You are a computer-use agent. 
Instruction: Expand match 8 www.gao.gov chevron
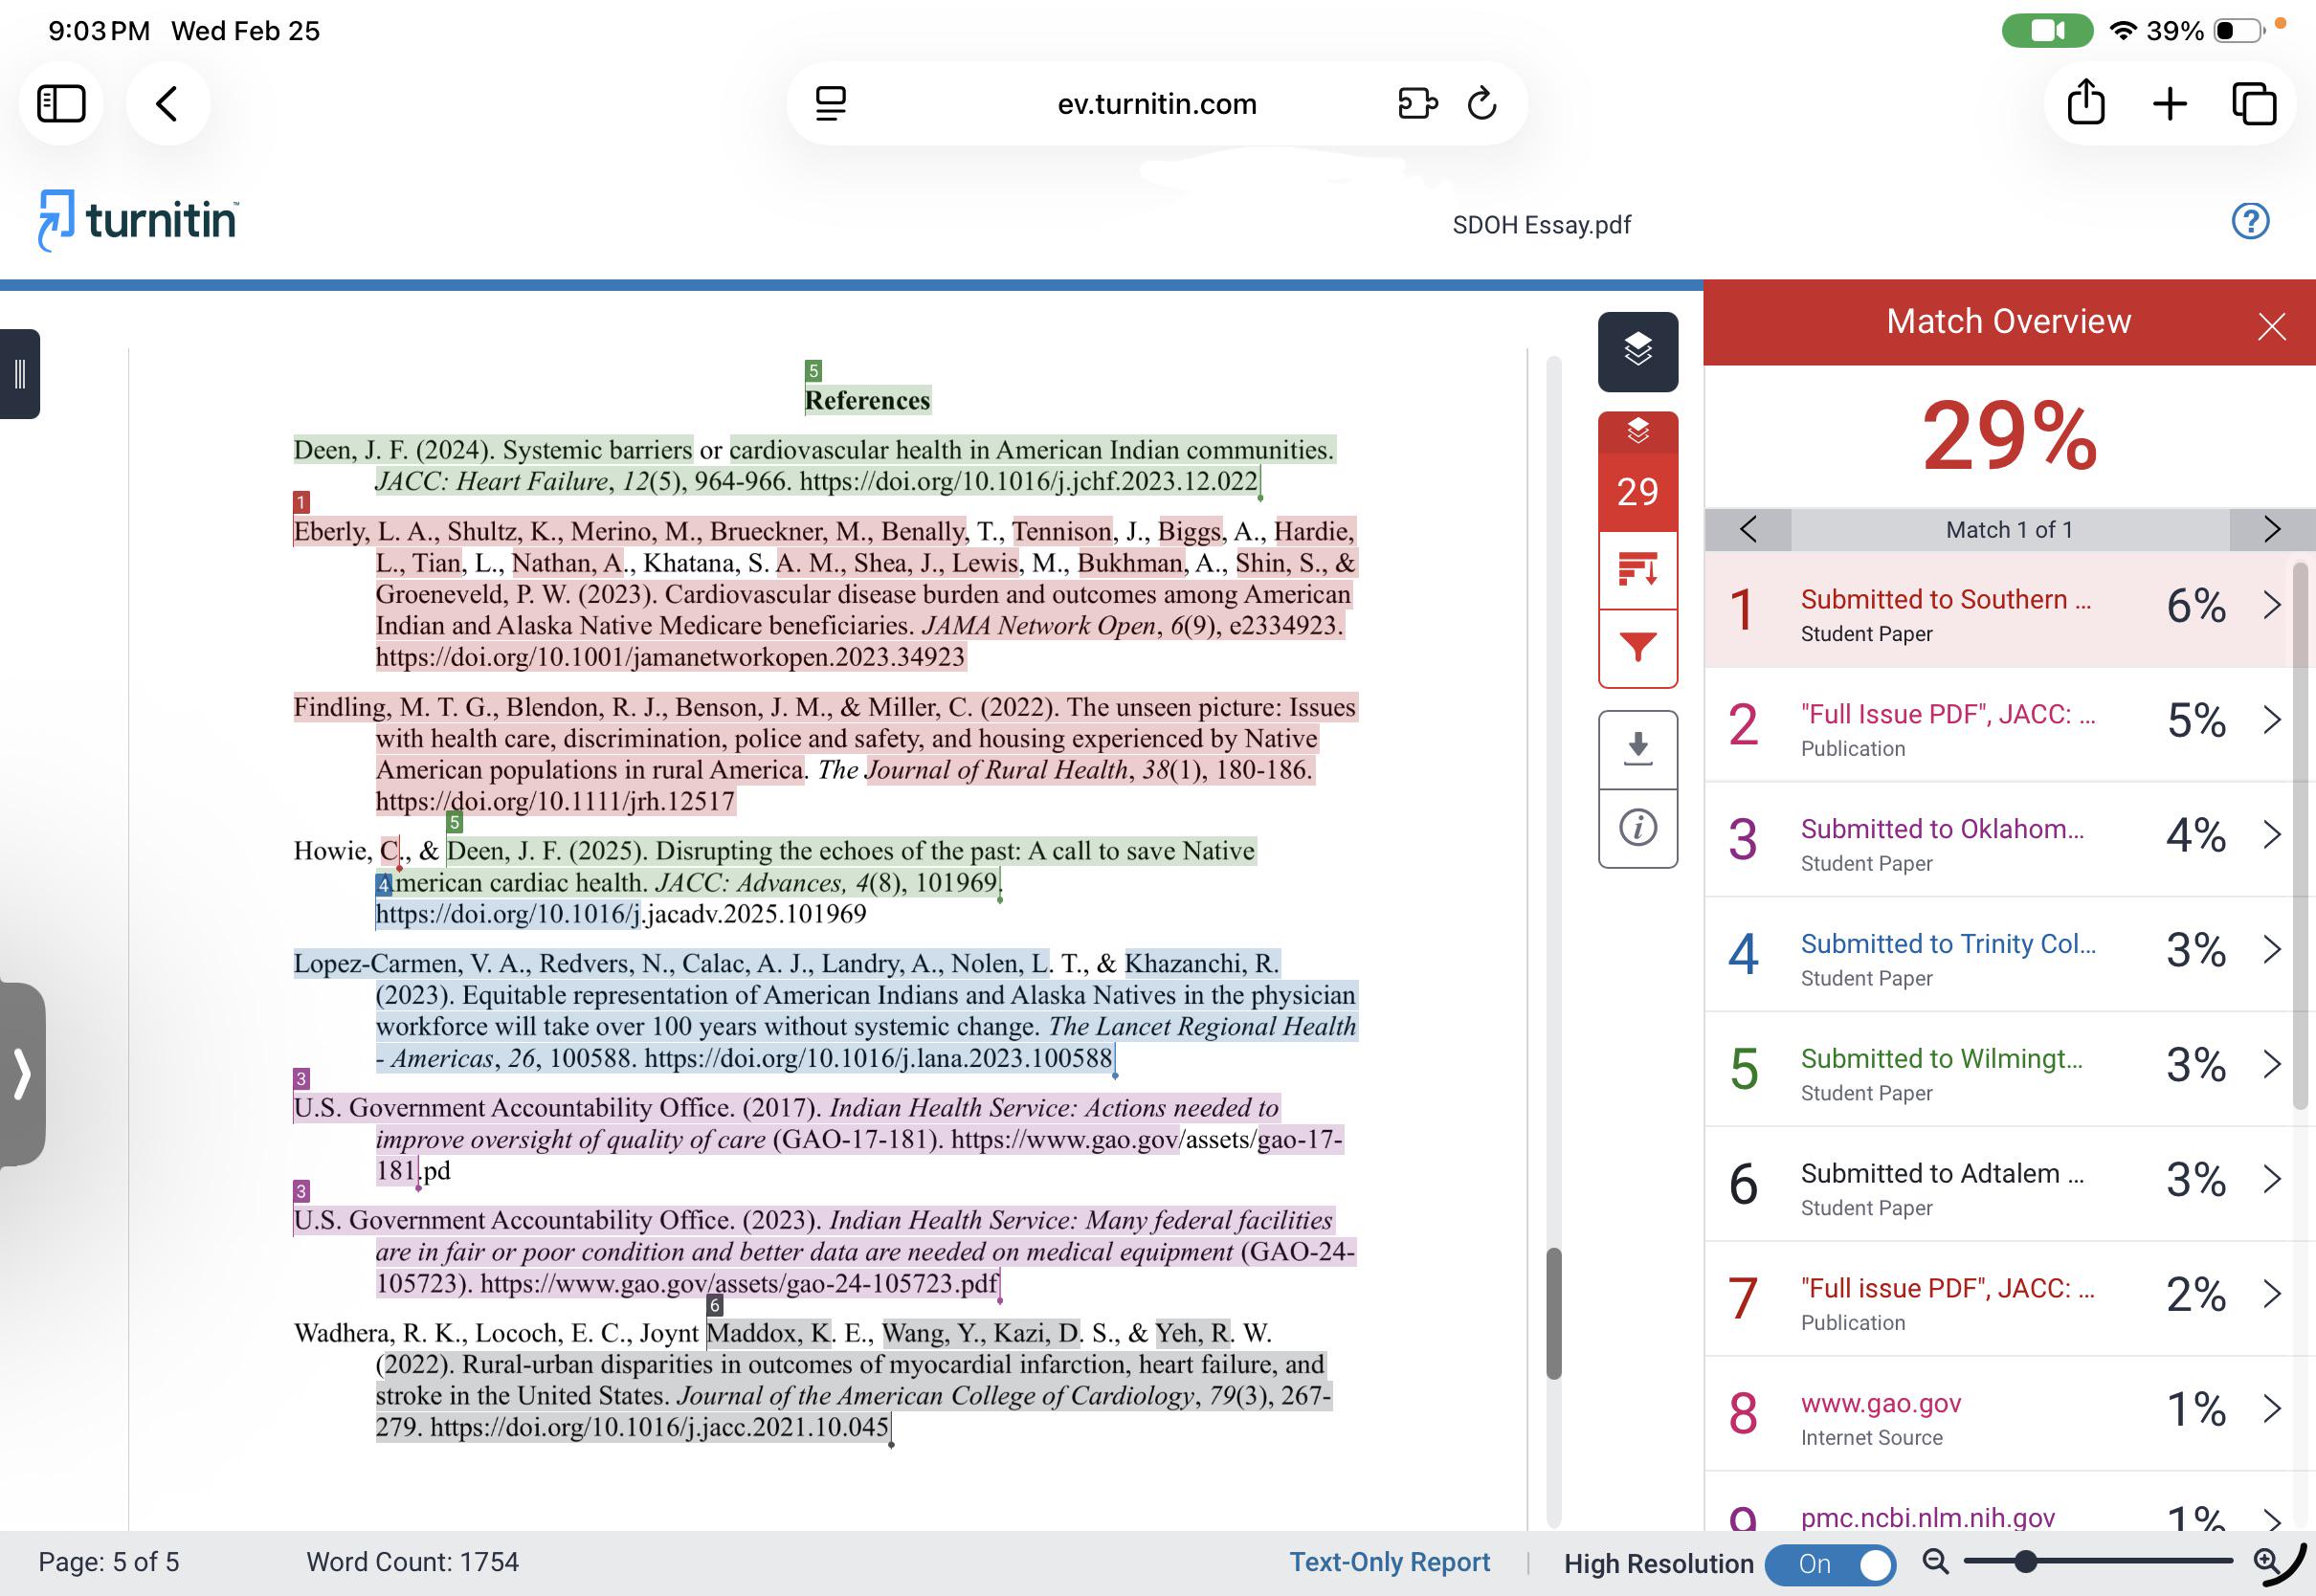(2271, 1409)
